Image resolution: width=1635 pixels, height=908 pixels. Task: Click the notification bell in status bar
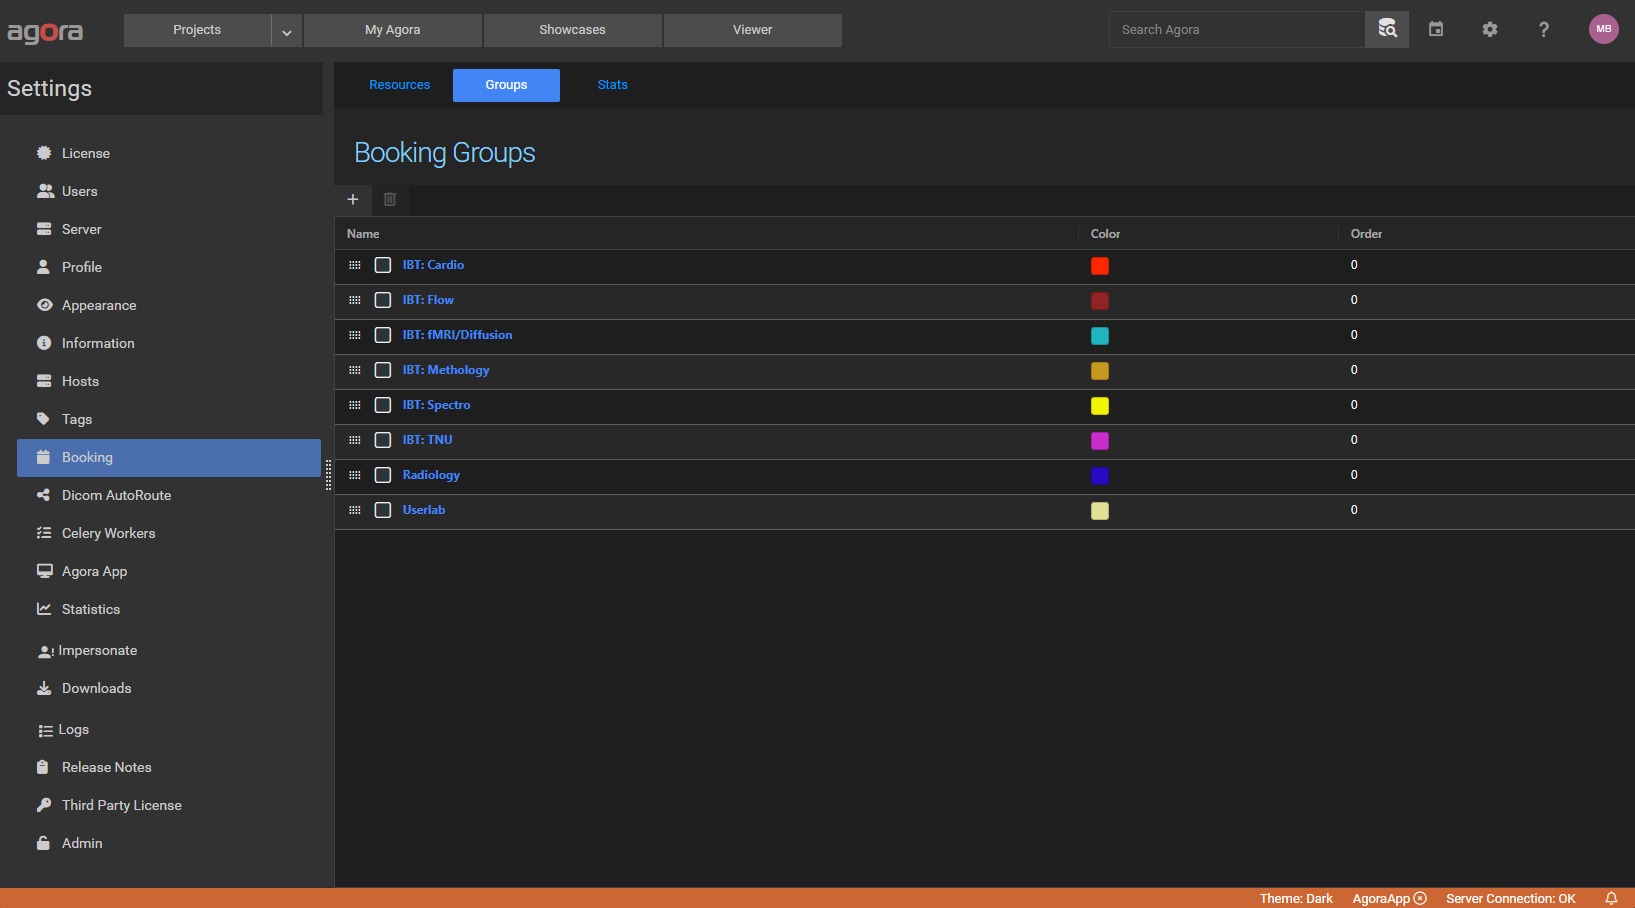[1611, 898]
